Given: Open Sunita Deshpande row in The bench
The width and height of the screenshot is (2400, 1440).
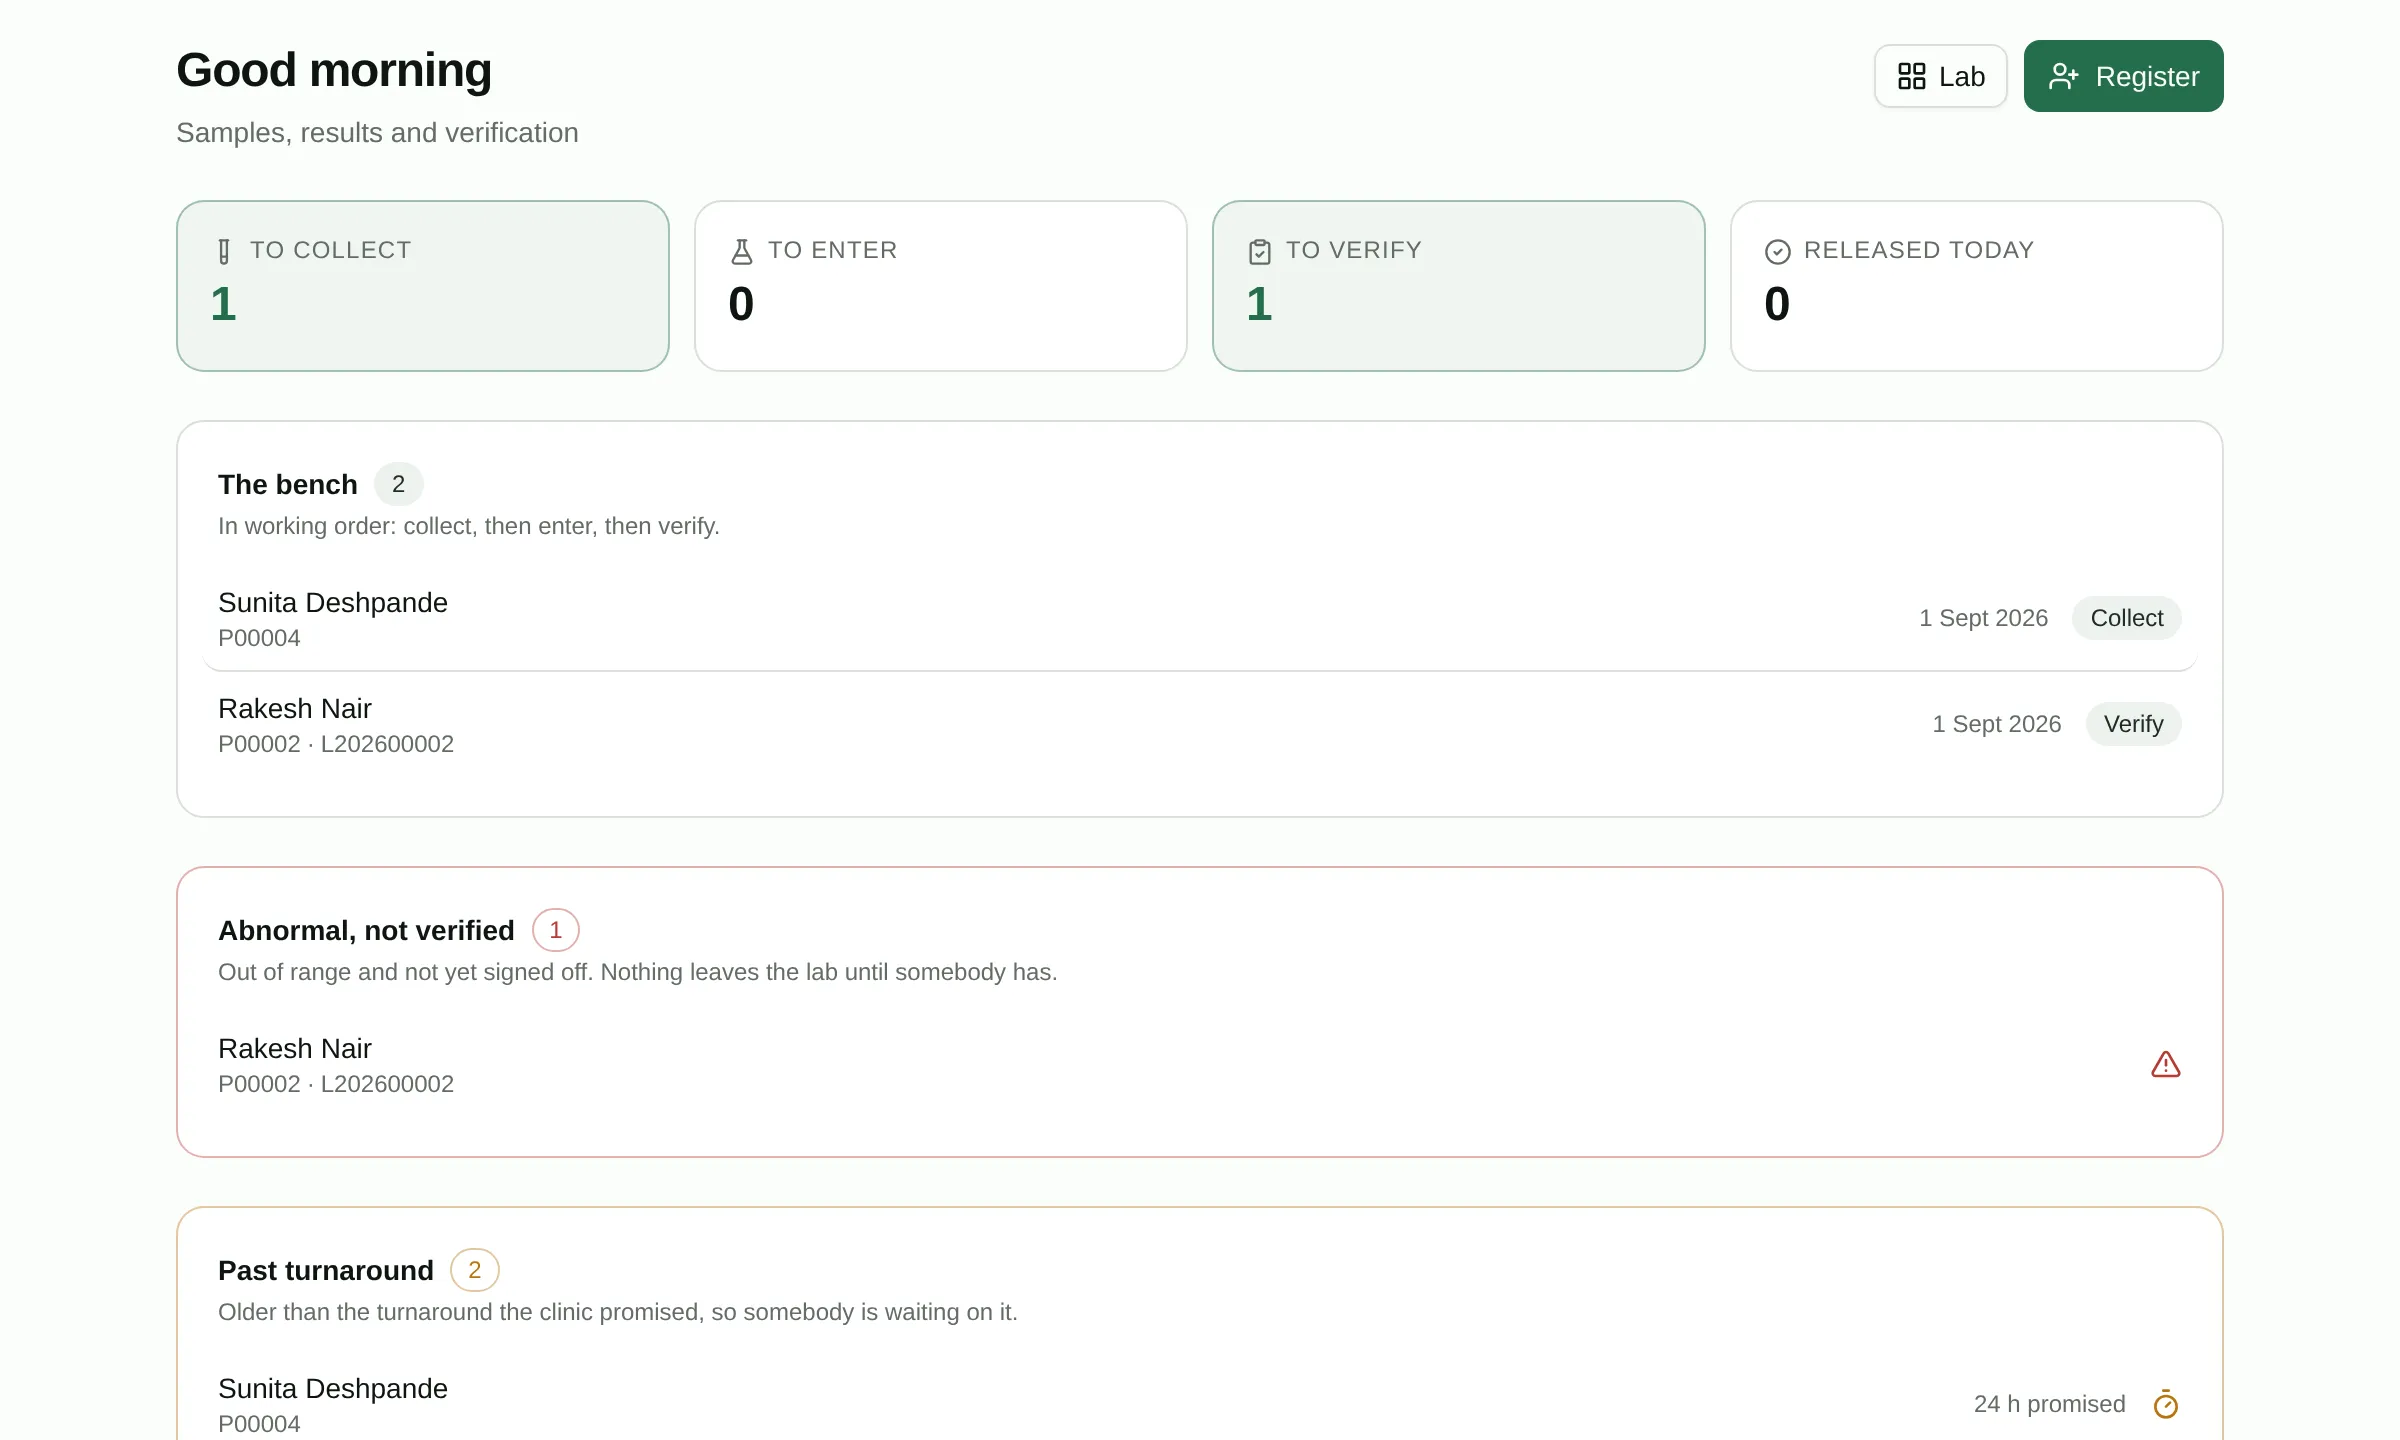Looking at the screenshot, I should tap(1200, 618).
